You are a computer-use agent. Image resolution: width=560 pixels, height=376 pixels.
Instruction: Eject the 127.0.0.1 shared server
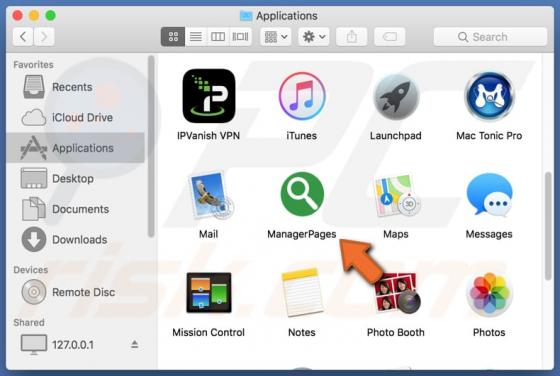pyautogui.click(x=135, y=344)
